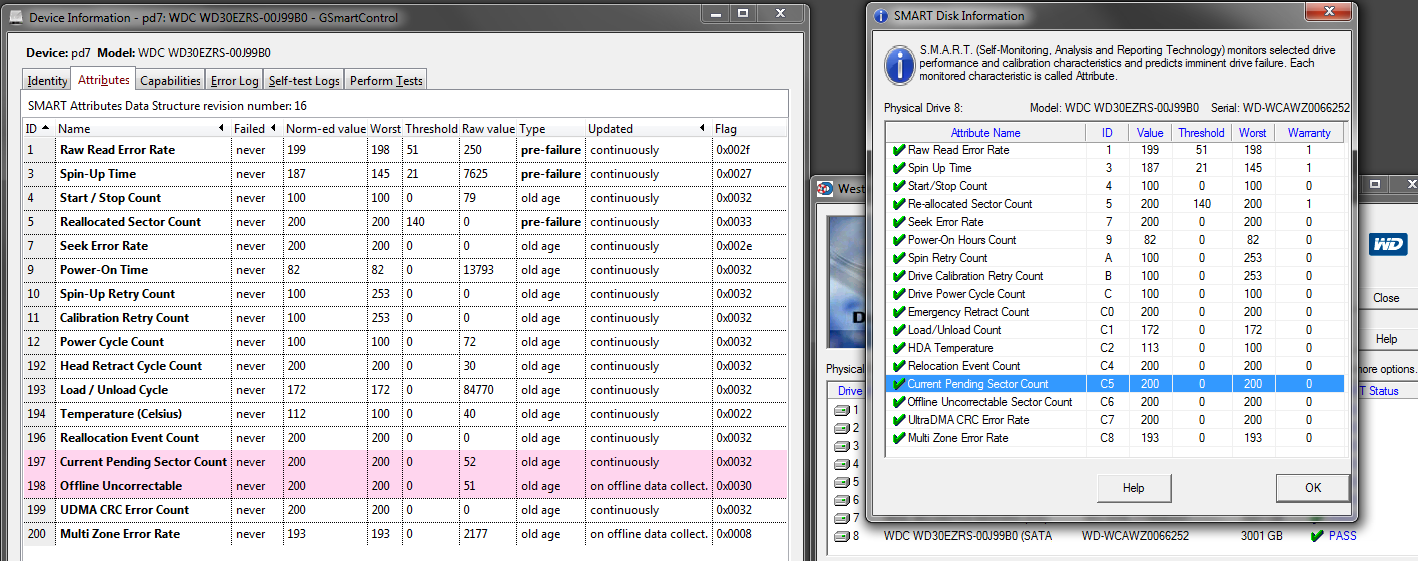Viewport: 1418px width, 561px height.
Task: Sort GSmartControl table by Type column header
Action: pos(551,129)
